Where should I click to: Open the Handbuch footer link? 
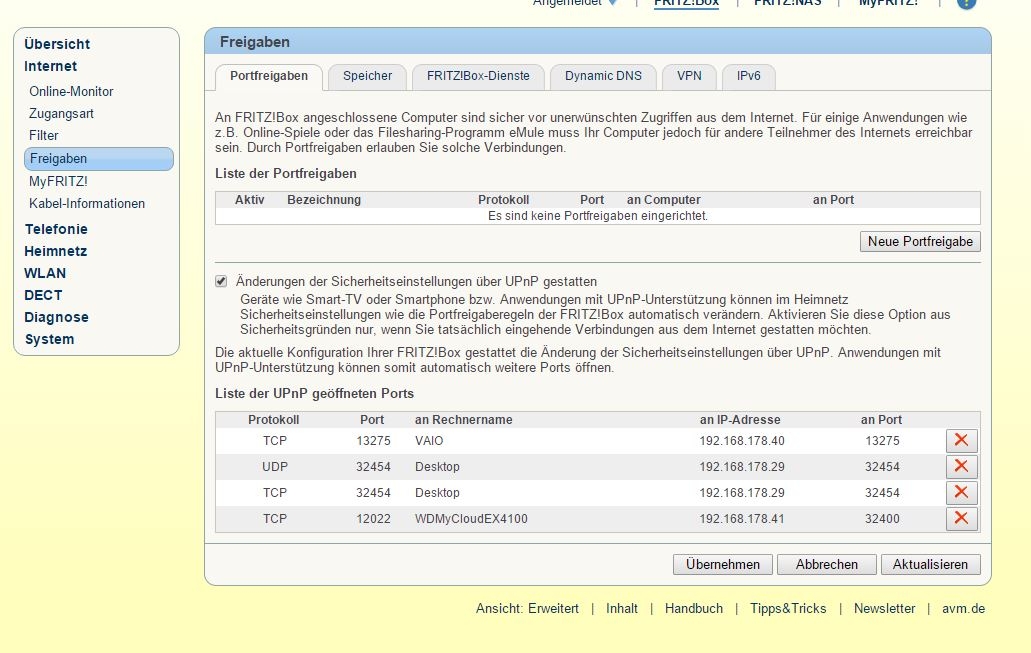694,609
